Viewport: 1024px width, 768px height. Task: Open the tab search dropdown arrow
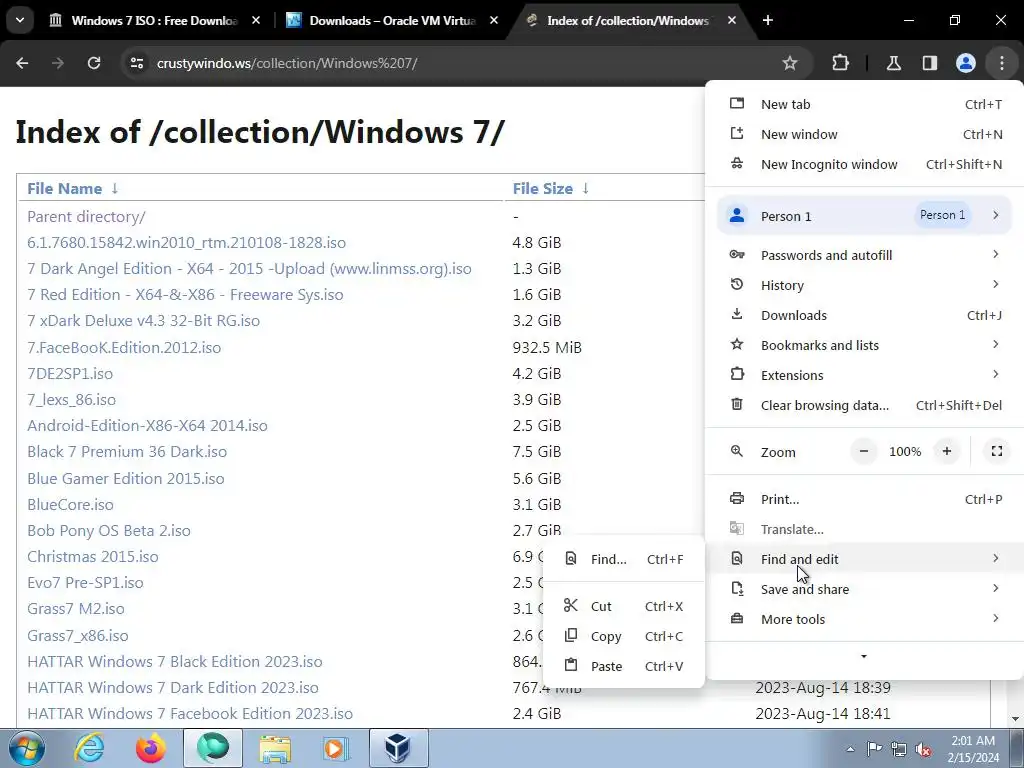tap(20, 20)
